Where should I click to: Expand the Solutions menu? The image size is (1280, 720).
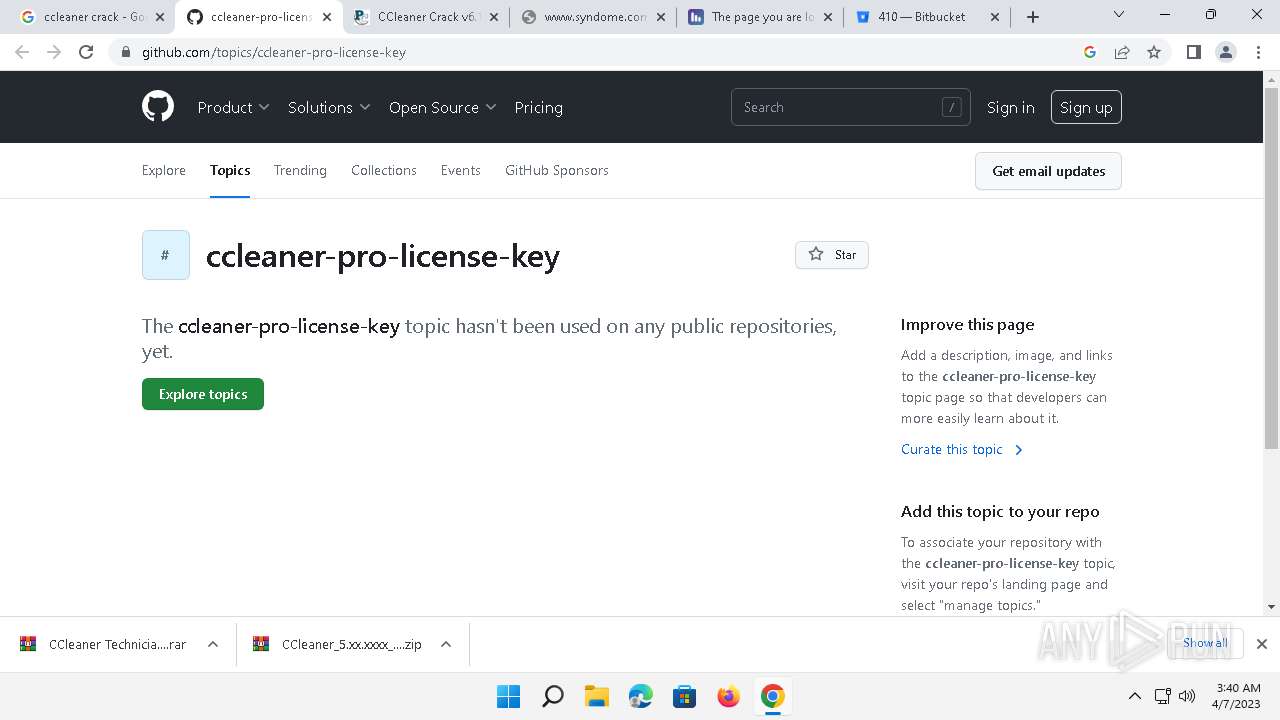[x=329, y=107]
